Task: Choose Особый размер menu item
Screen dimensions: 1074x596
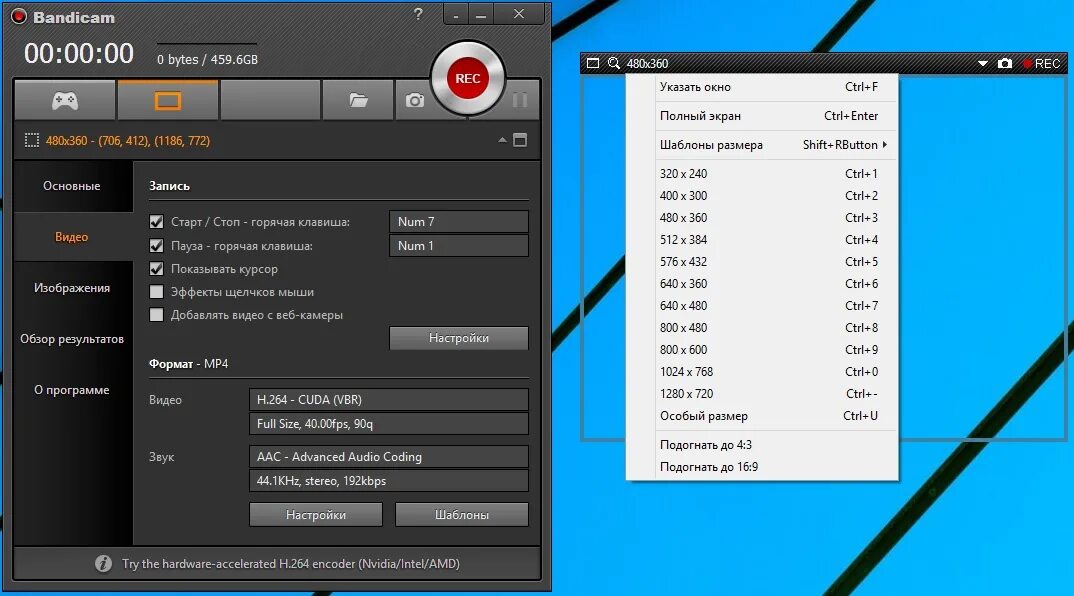Action: tap(762, 415)
